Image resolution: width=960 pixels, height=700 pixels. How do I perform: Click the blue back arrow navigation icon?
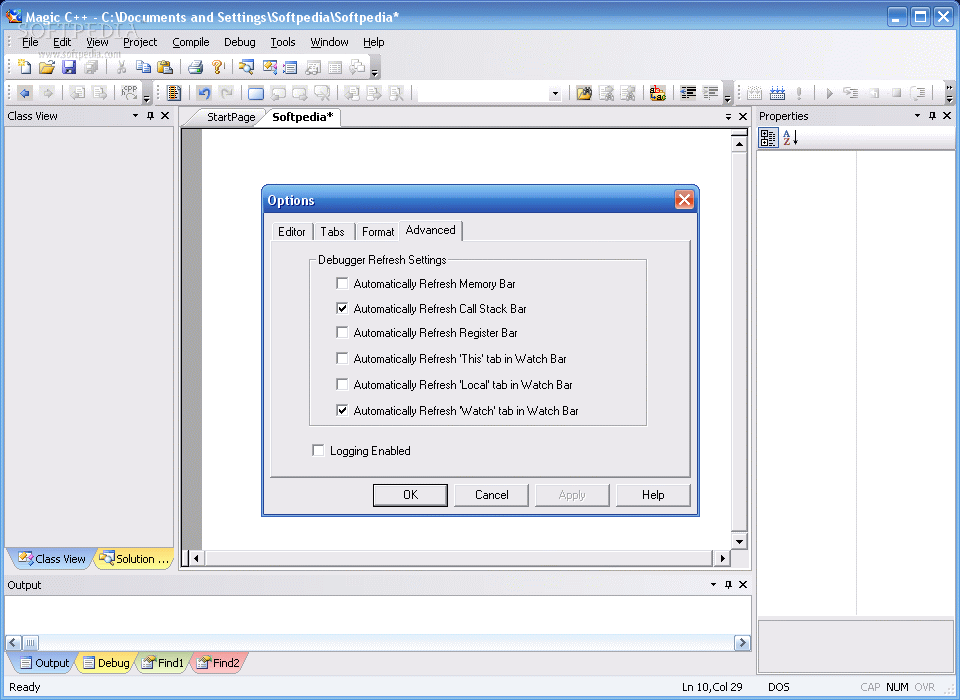coord(24,93)
